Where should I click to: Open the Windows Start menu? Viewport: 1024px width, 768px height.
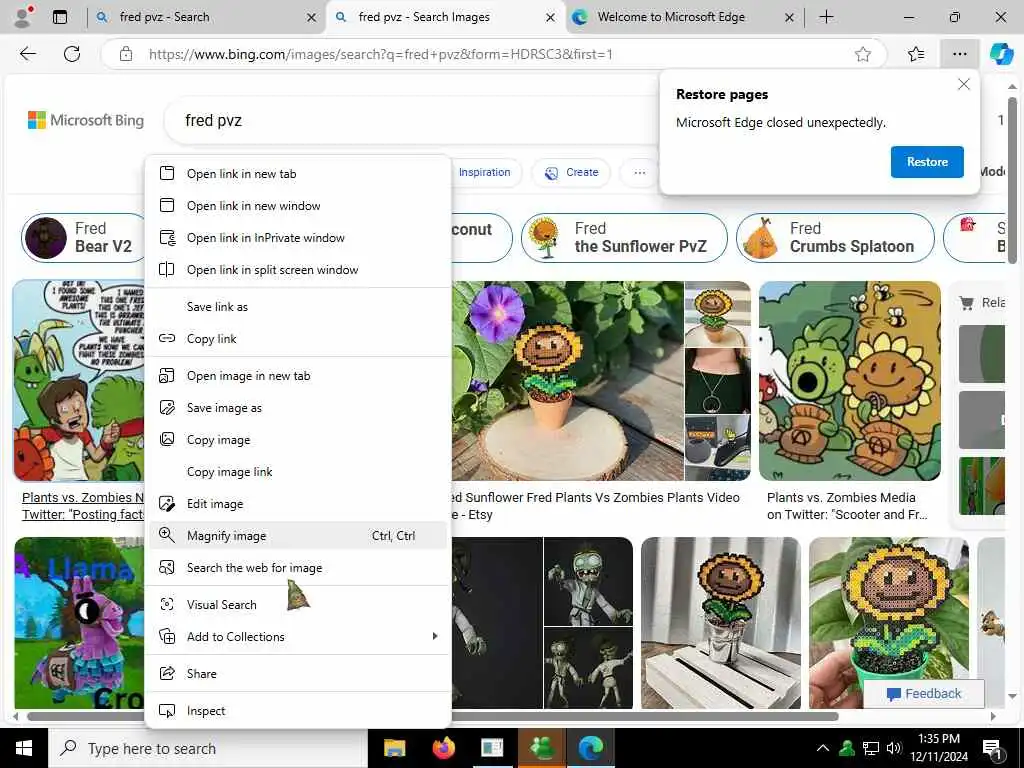click(x=24, y=748)
